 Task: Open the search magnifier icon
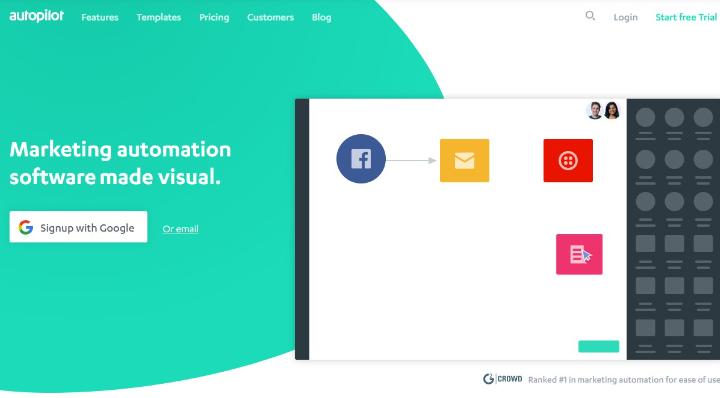pyautogui.click(x=590, y=17)
